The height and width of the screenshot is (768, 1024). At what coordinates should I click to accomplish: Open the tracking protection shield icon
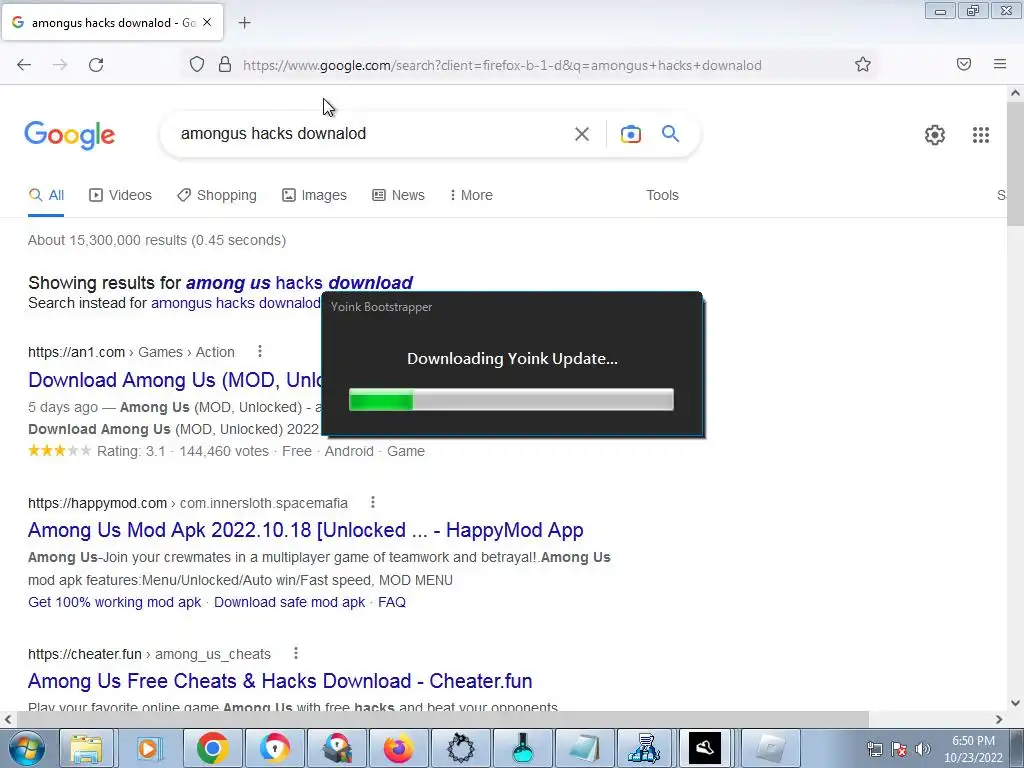coord(197,65)
